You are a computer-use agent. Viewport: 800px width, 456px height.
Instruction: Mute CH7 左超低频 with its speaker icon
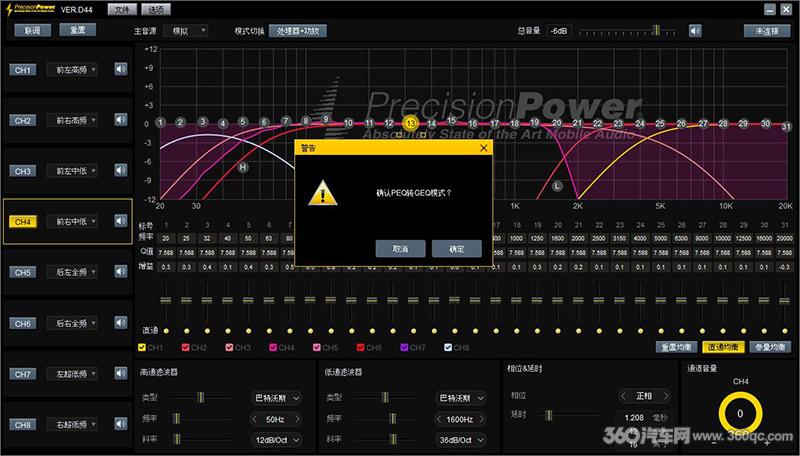[x=120, y=373]
